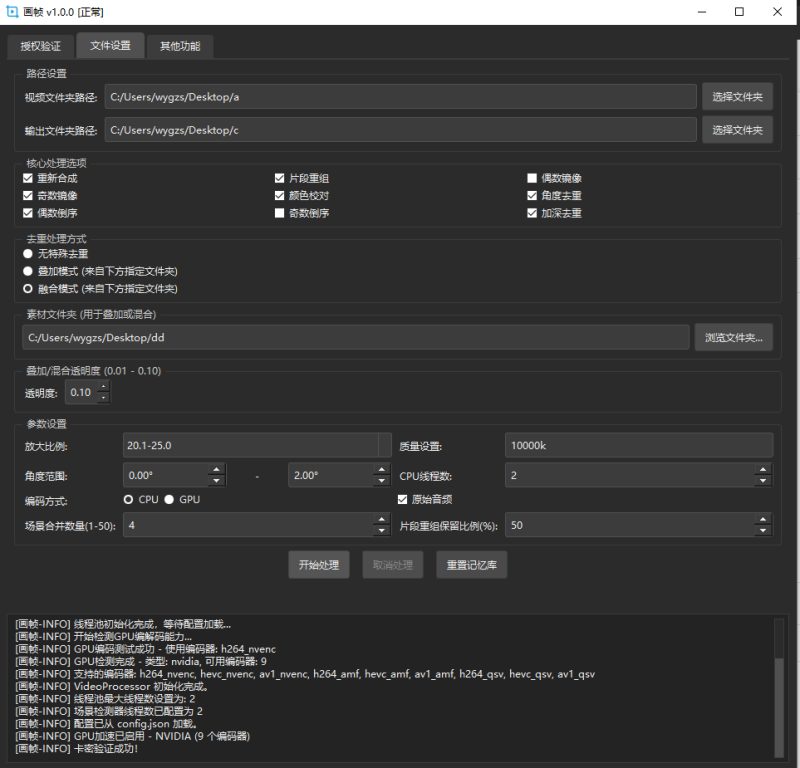Lower the 0.00° minimum angle with down arrow

pyautogui.click(x=216, y=481)
